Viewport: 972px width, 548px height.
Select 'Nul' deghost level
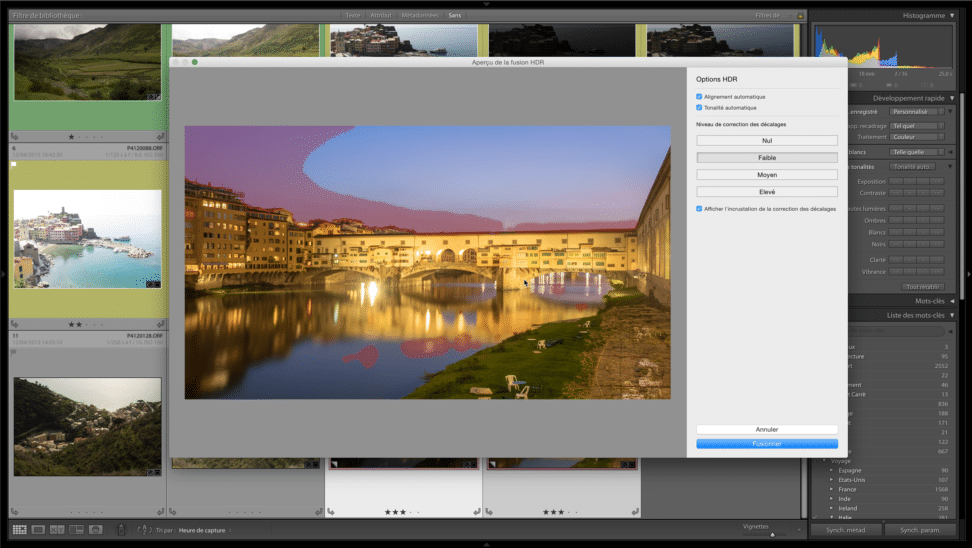pyautogui.click(x=767, y=141)
